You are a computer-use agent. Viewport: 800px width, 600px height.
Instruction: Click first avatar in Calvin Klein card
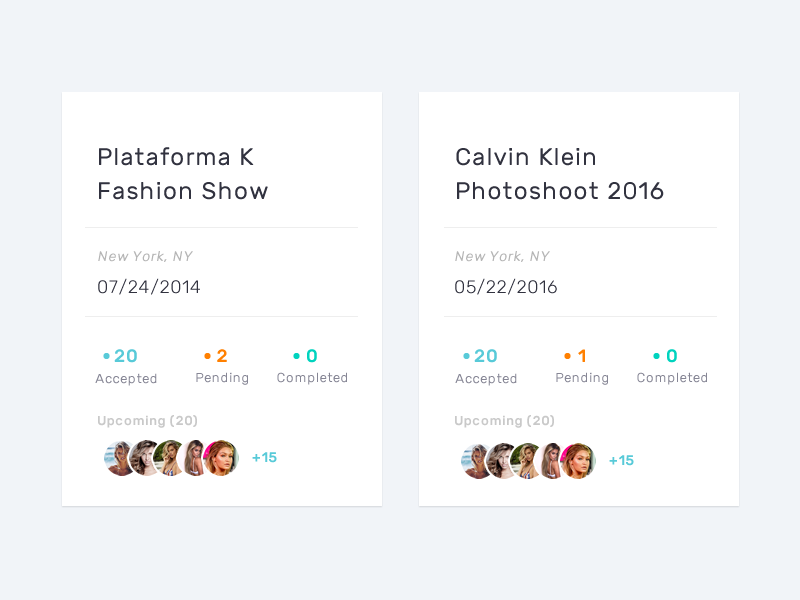476,461
